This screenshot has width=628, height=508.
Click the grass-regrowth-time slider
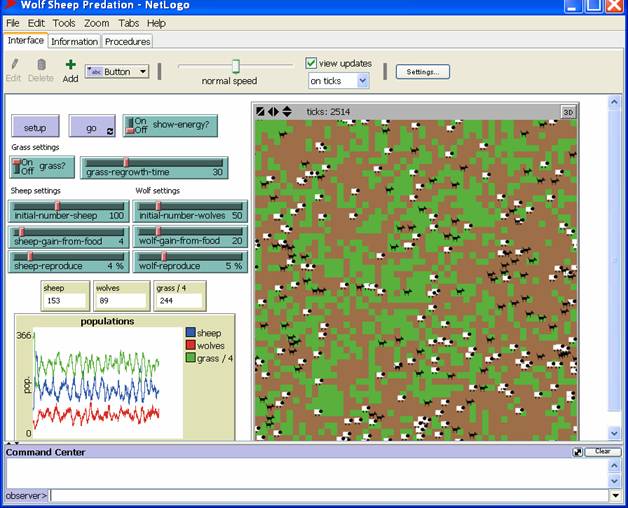coord(154,167)
